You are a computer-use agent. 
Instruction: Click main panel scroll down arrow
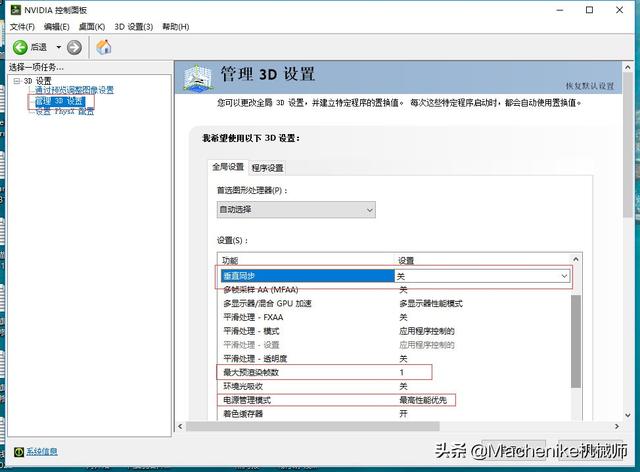[x=628, y=415]
